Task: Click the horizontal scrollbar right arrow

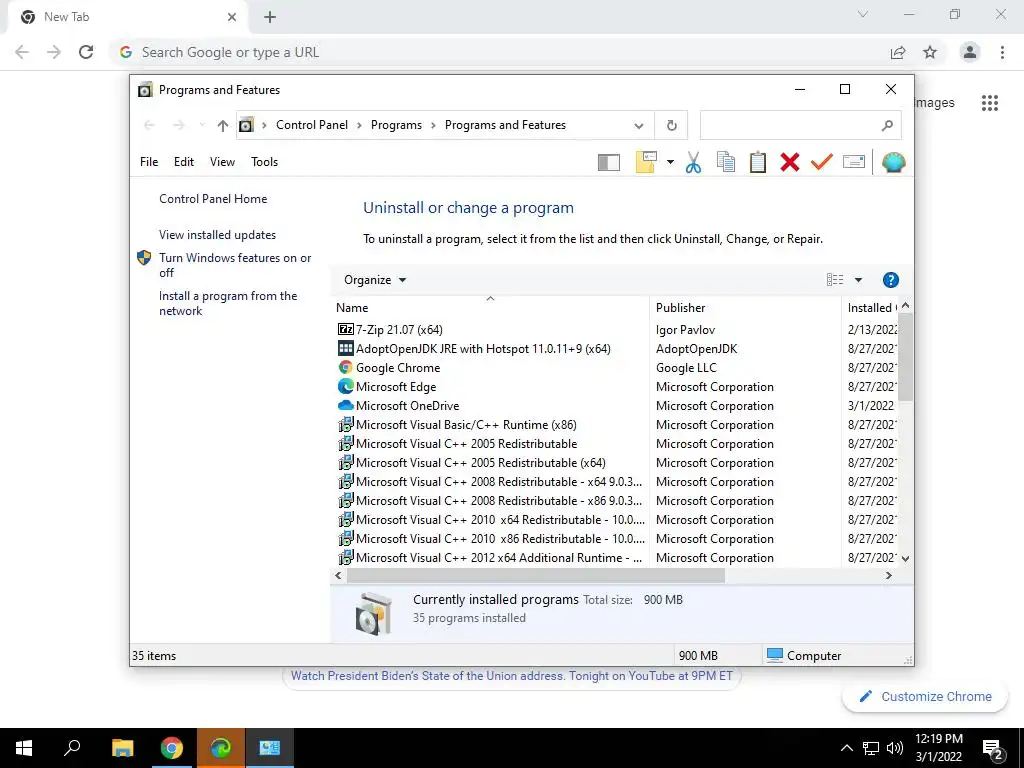Action: (x=888, y=575)
